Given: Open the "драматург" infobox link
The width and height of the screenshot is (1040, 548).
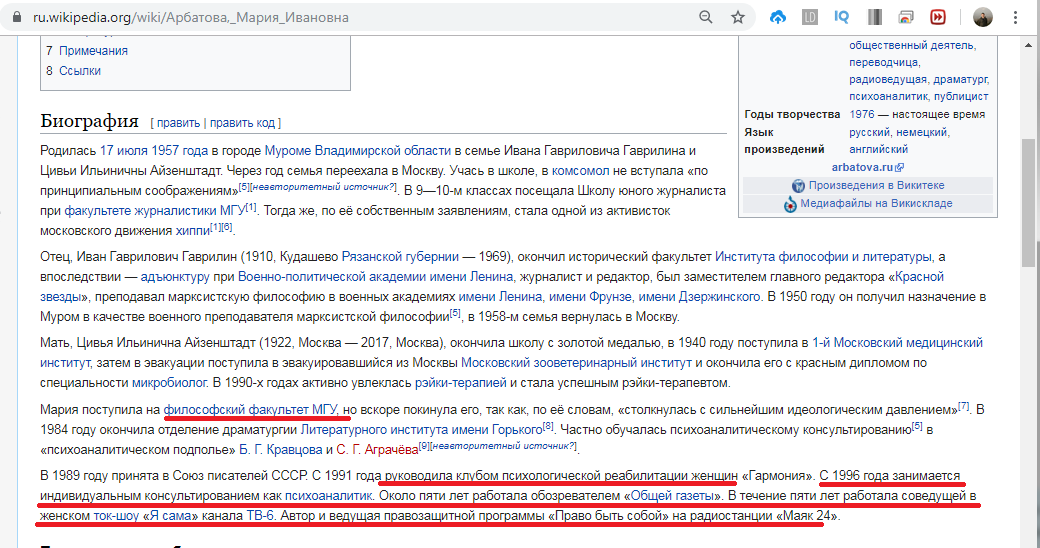Looking at the screenshot, I should [960, 79].
